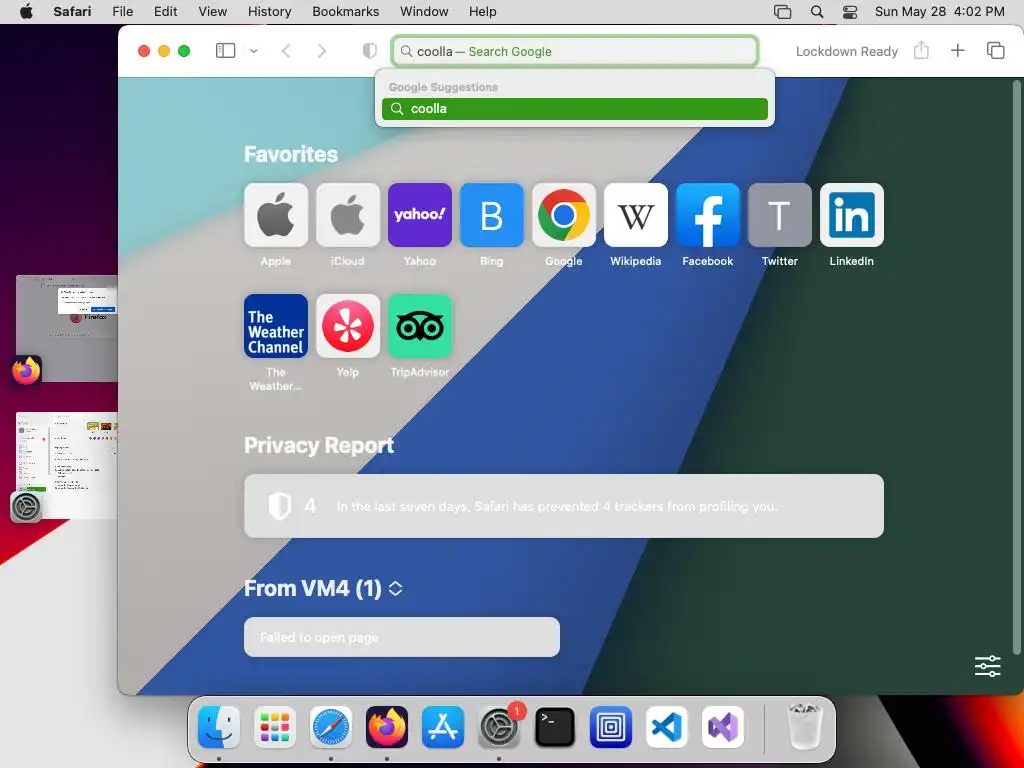1024x768 pixels.
Task: Click the Lockdown Ready label
Action: (x=846, y=52)
